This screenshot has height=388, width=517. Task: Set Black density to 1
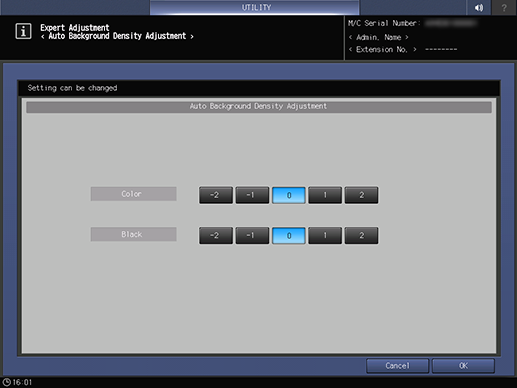[325, 236]
